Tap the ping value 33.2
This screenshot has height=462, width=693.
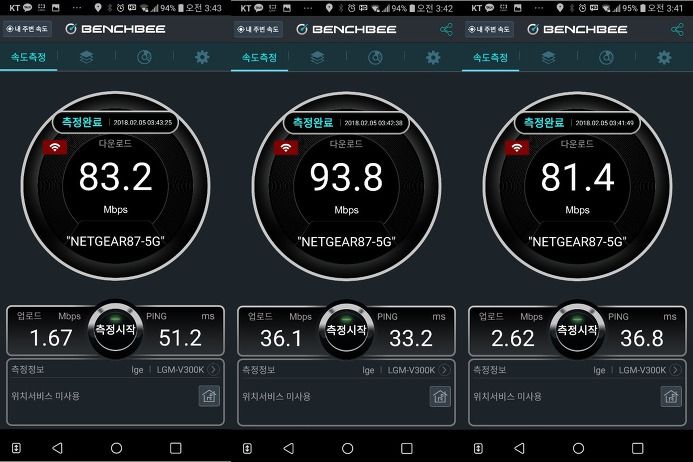click(411, 338)
